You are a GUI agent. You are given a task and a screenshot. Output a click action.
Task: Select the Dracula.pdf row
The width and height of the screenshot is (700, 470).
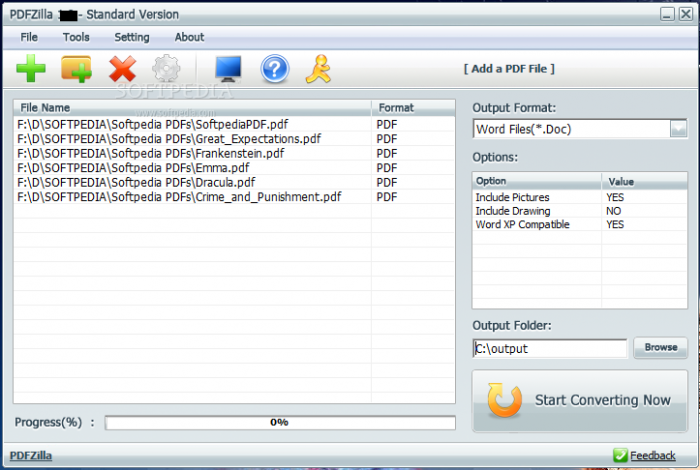234,183
